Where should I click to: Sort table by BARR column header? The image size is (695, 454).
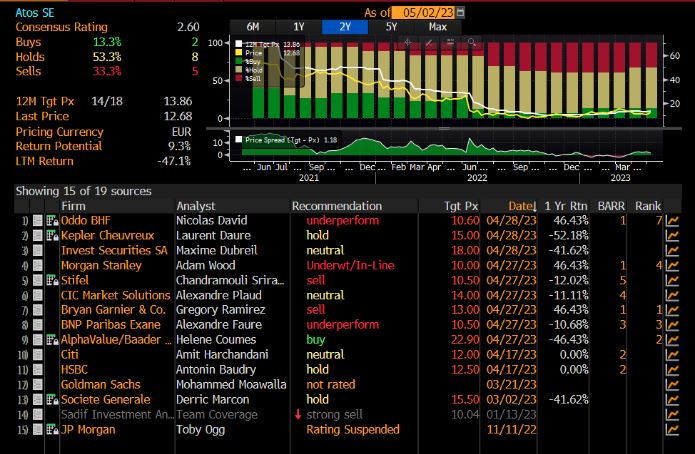tap(611, 206)
